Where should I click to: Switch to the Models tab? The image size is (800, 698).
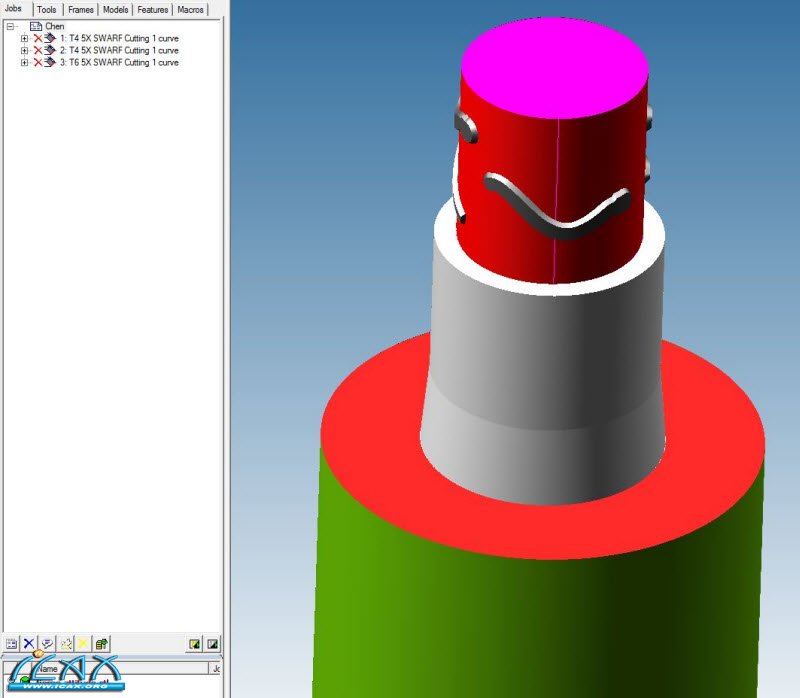point(115,10)
